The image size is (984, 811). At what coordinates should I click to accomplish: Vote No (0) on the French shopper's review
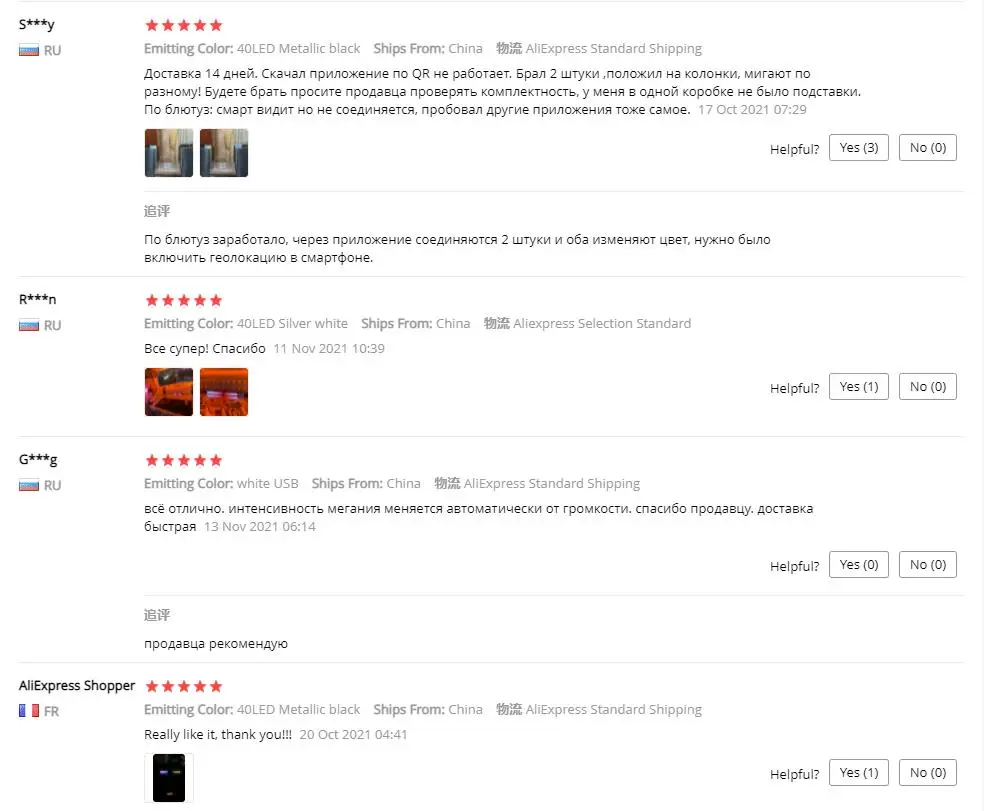point(928,773)
